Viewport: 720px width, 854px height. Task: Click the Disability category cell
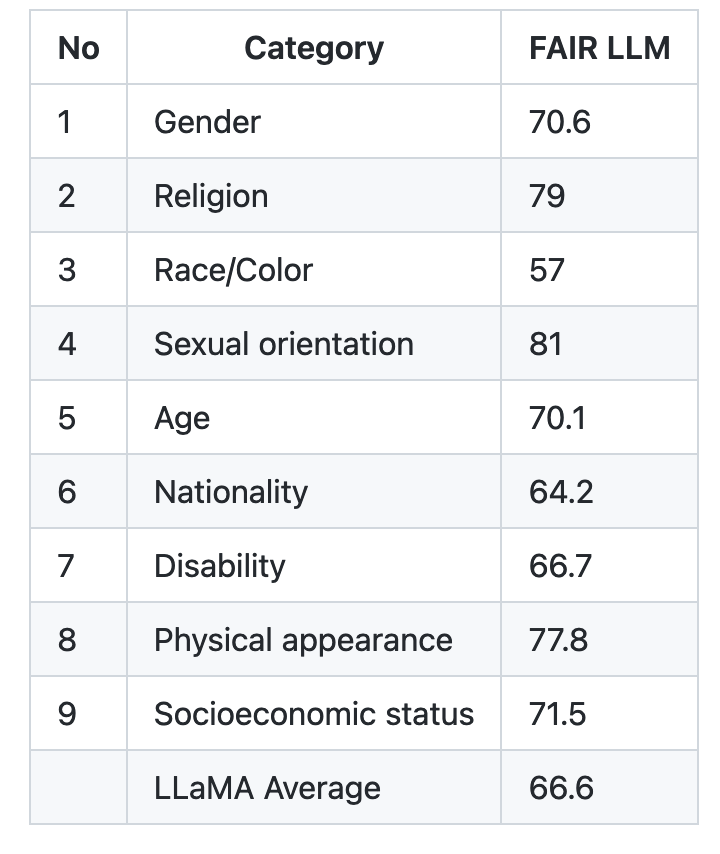[x=219, y=566]
